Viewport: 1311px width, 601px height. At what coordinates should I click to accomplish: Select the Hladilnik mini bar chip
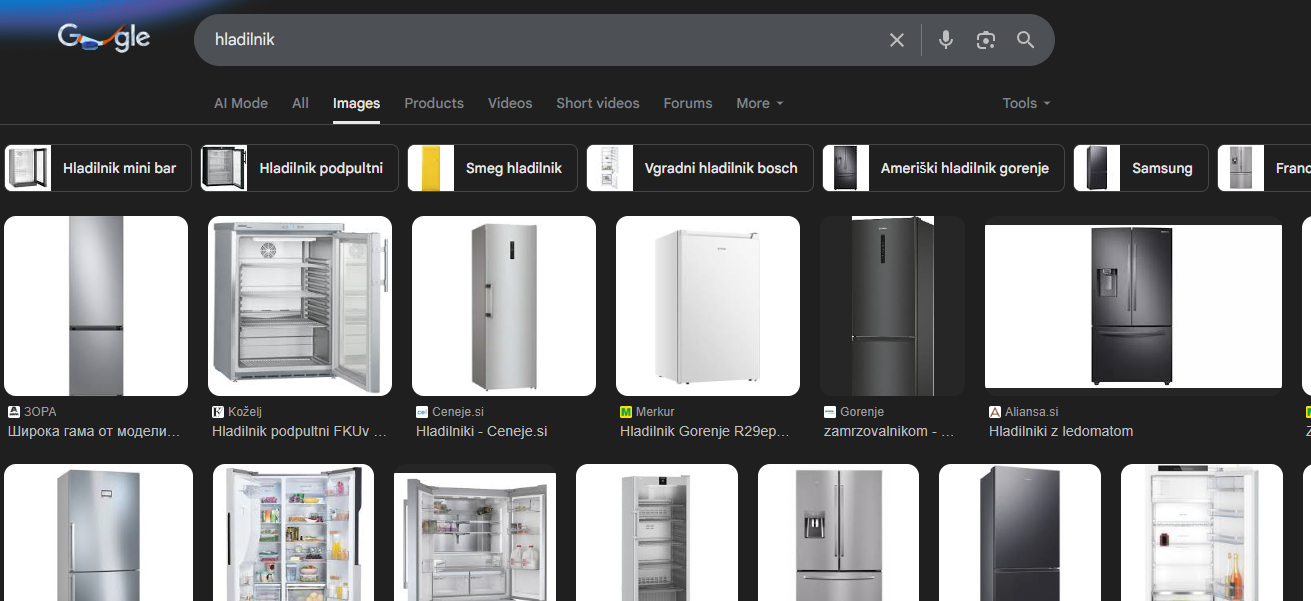pyautogui.click(x=97, y=168)
